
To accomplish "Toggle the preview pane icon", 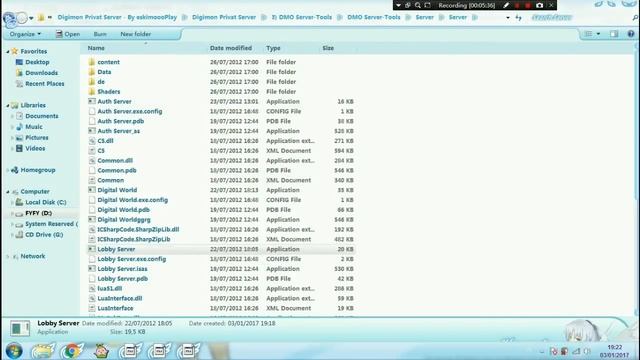I will pyautogui.click(x=614, y=34).
